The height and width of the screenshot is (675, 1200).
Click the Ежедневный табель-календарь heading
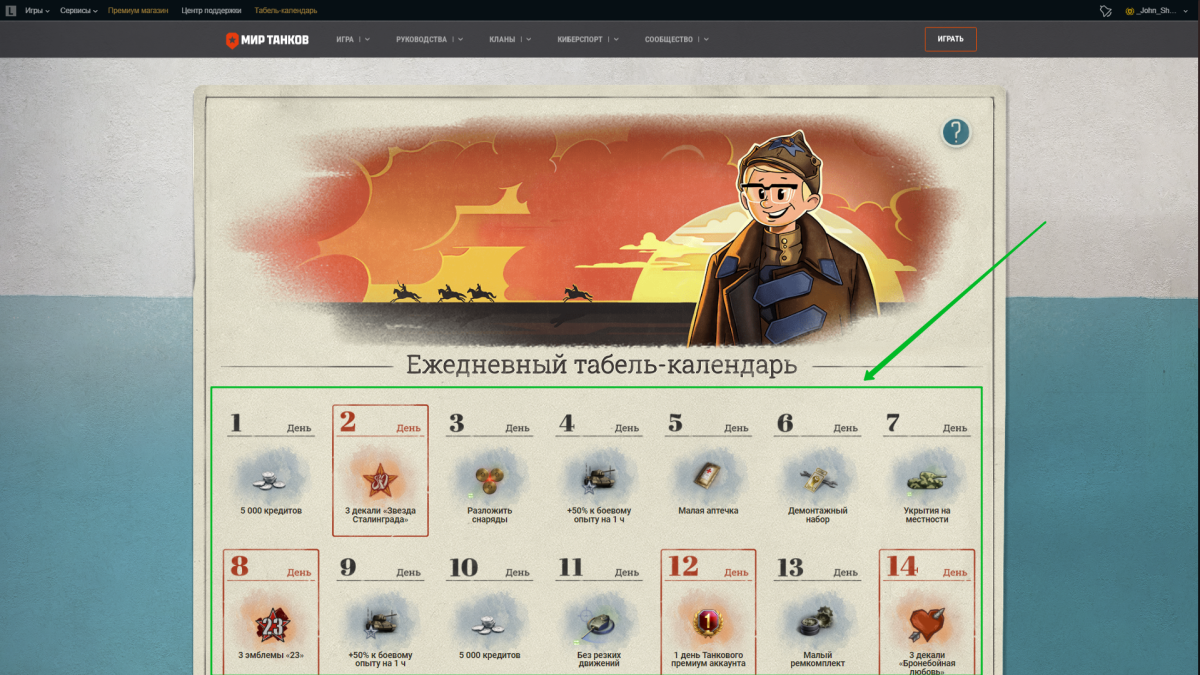click(x=601, y=365)
